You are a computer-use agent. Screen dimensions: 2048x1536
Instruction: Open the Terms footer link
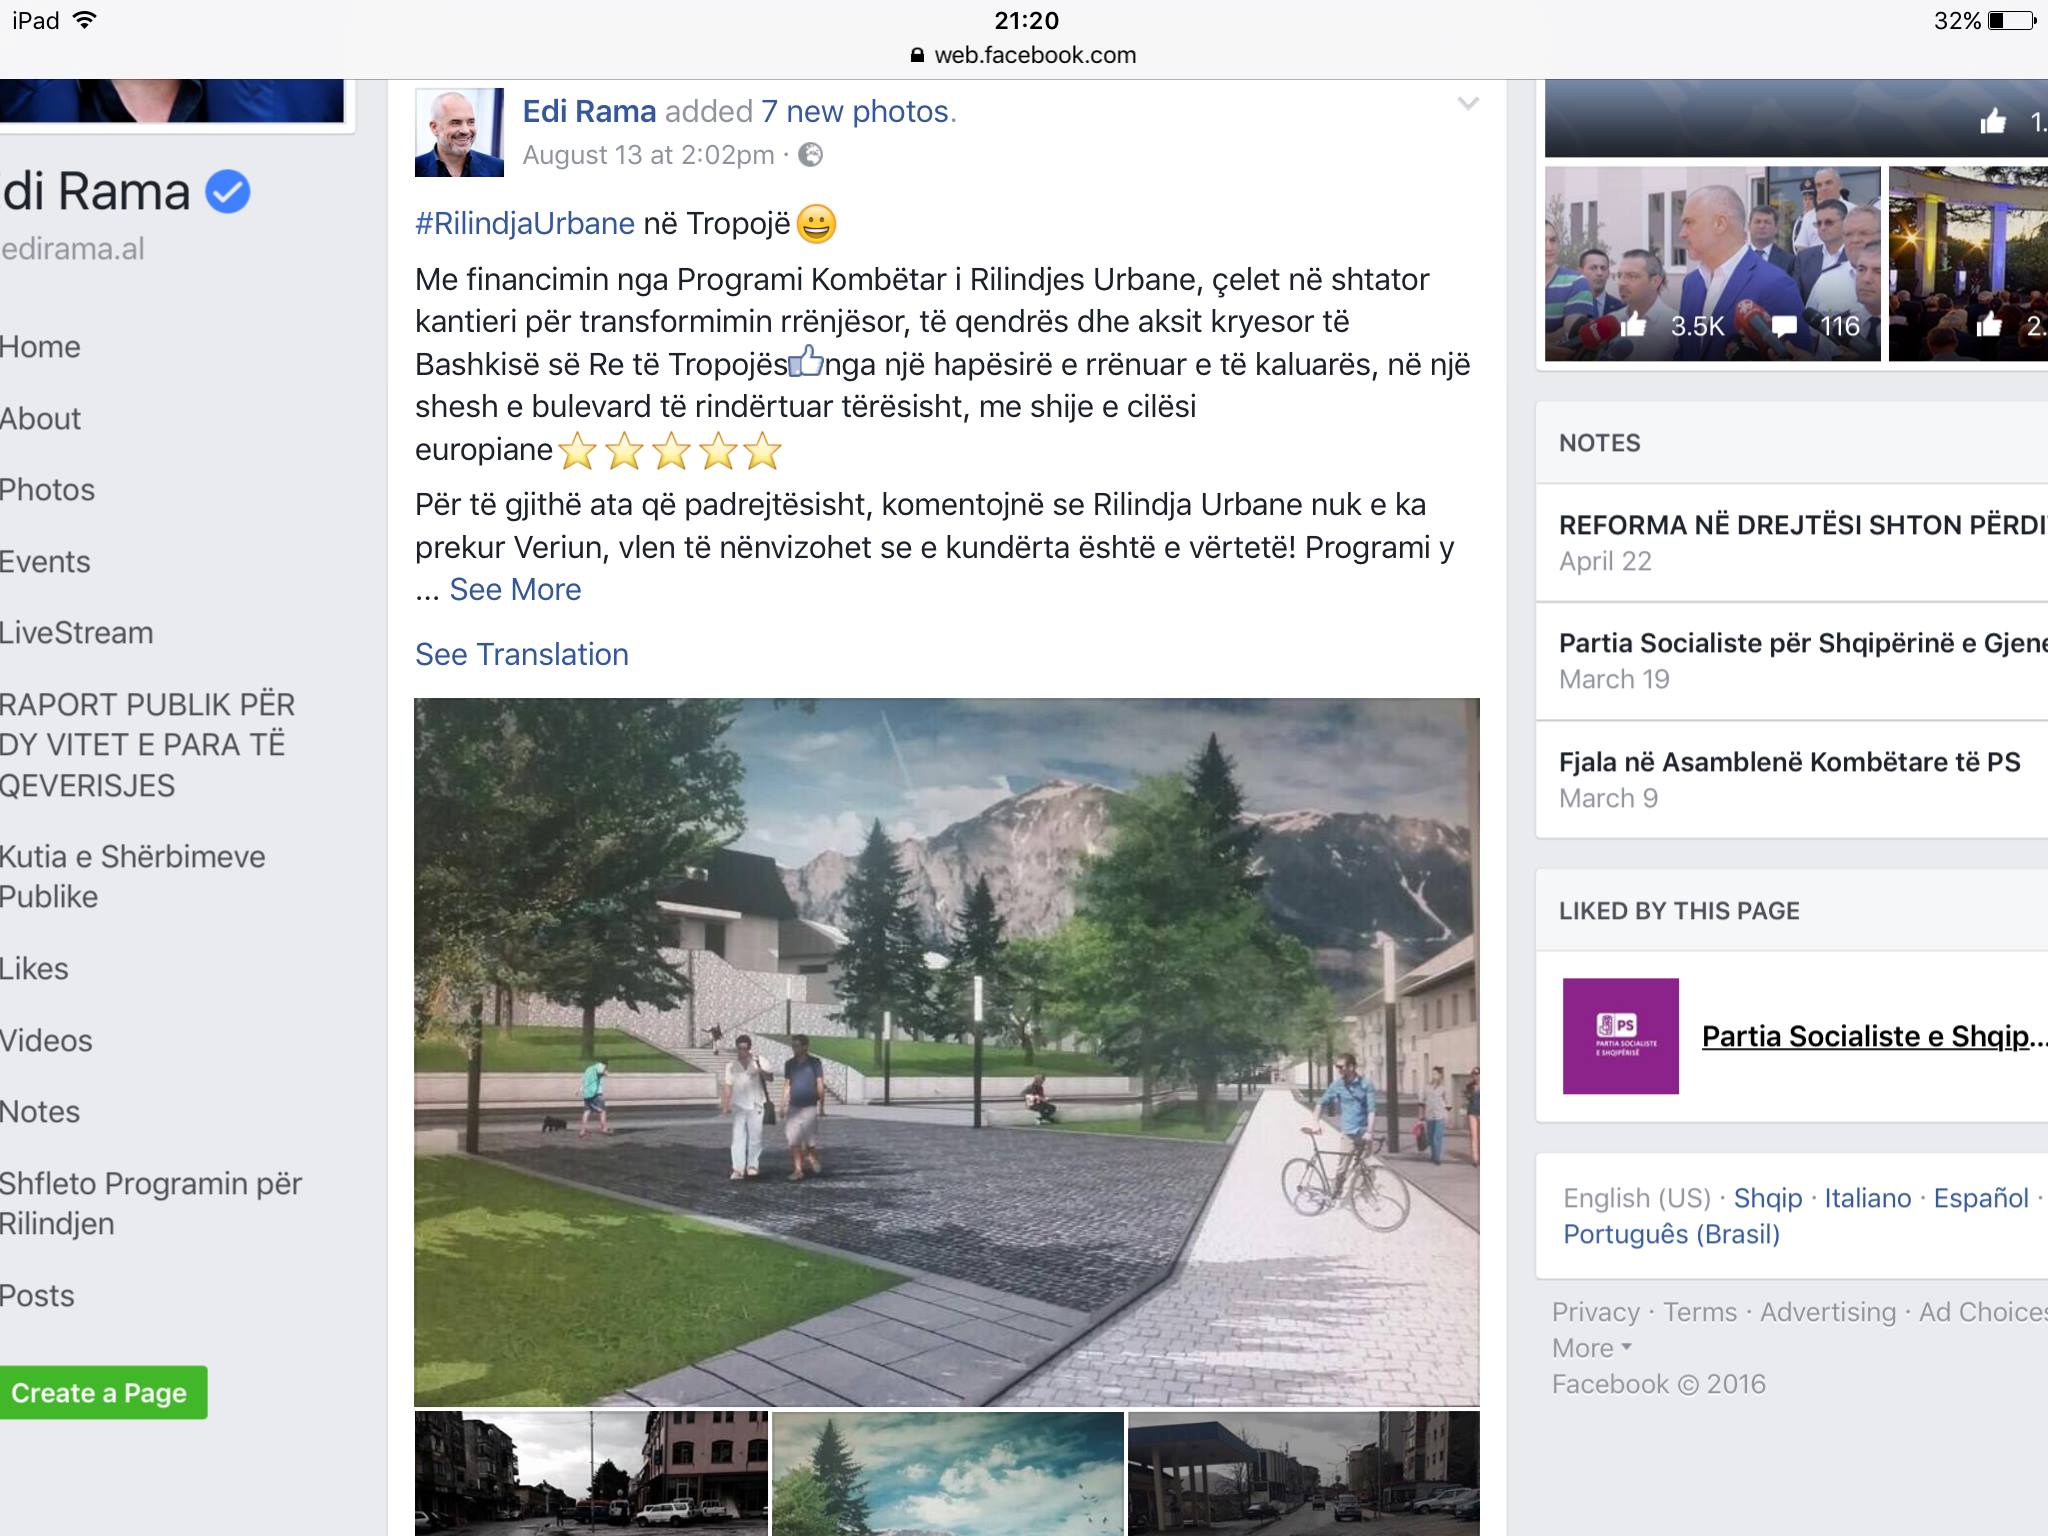(x=1700, y=1312)
